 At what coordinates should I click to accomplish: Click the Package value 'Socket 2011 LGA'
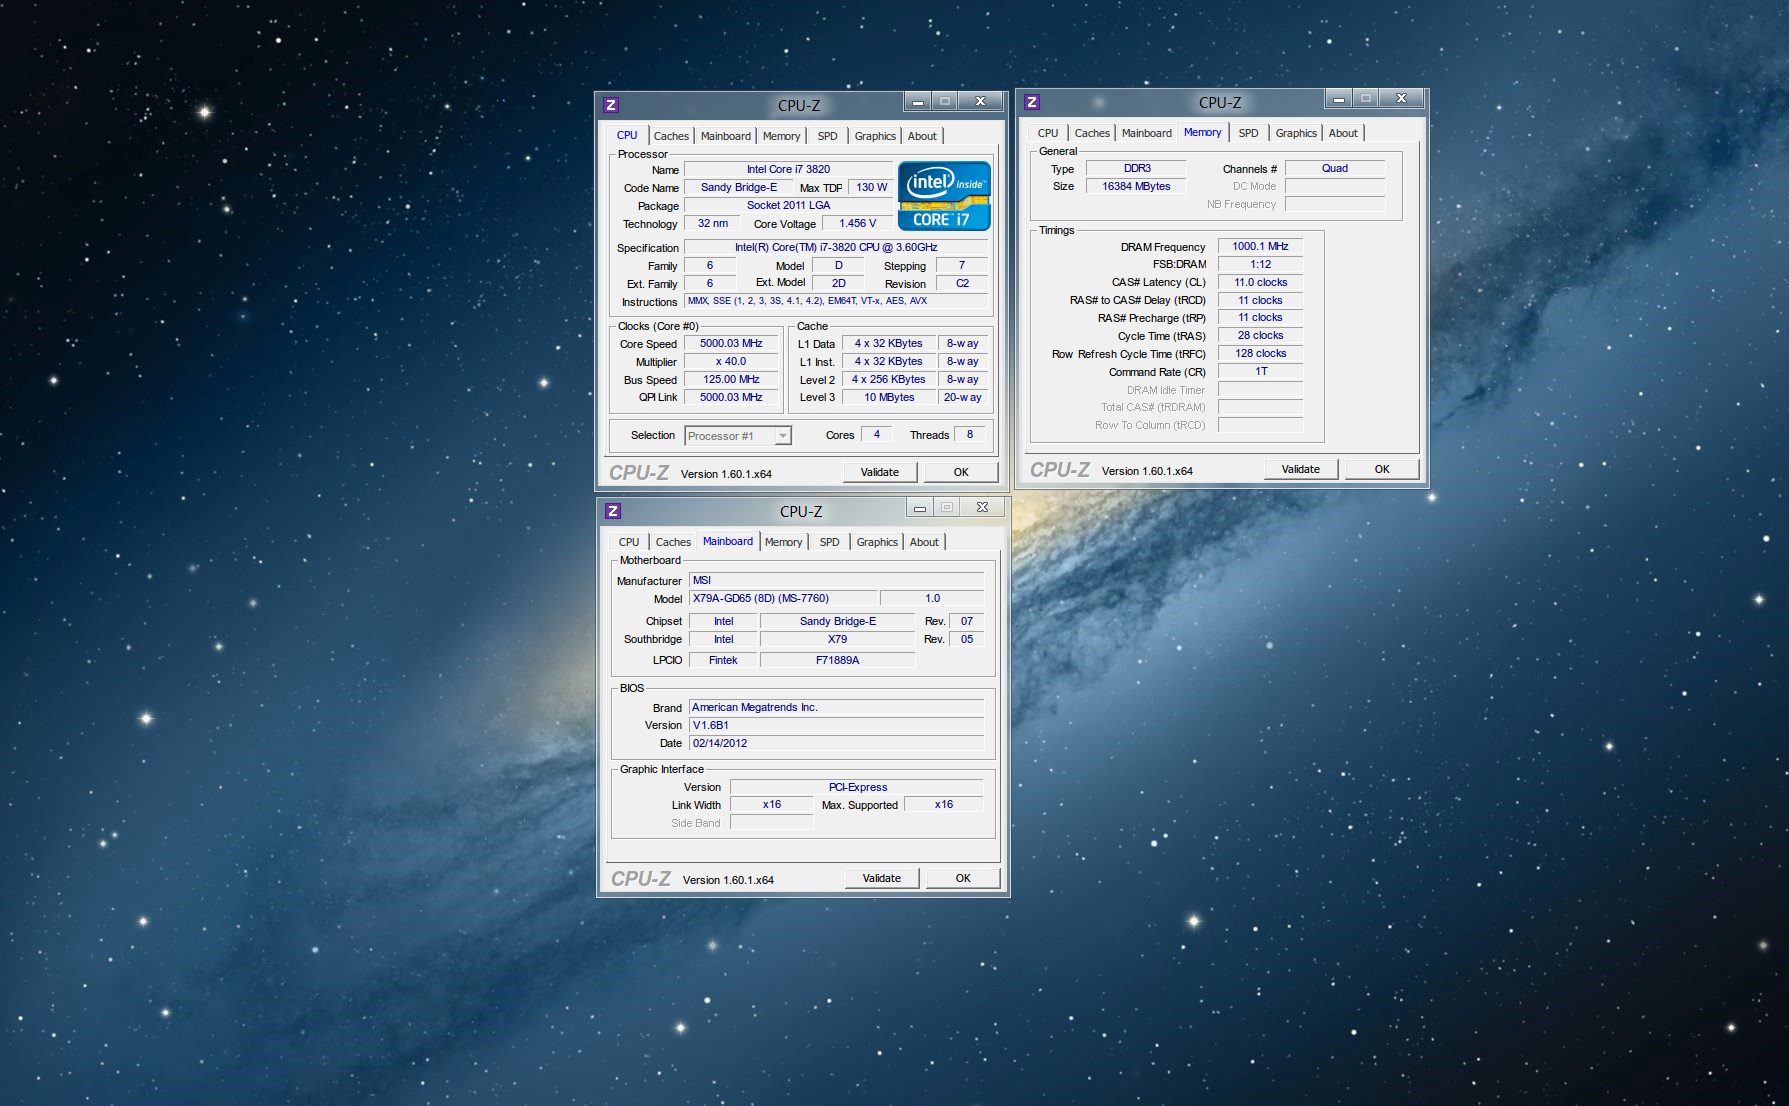click(x=788, y=205)
